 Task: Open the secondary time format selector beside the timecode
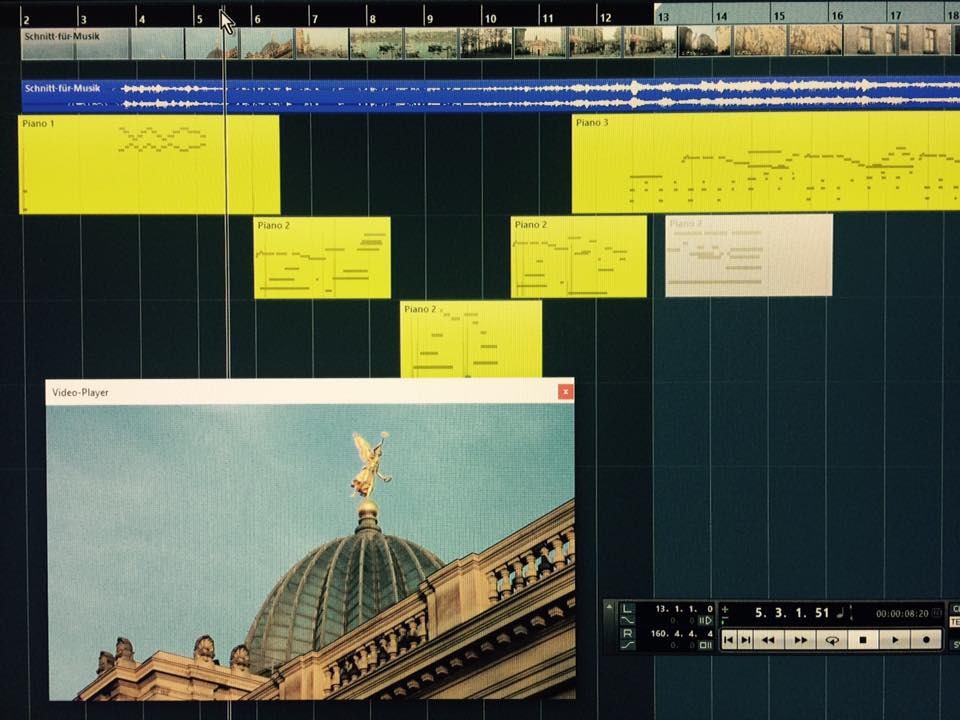(x=937, y=612)
